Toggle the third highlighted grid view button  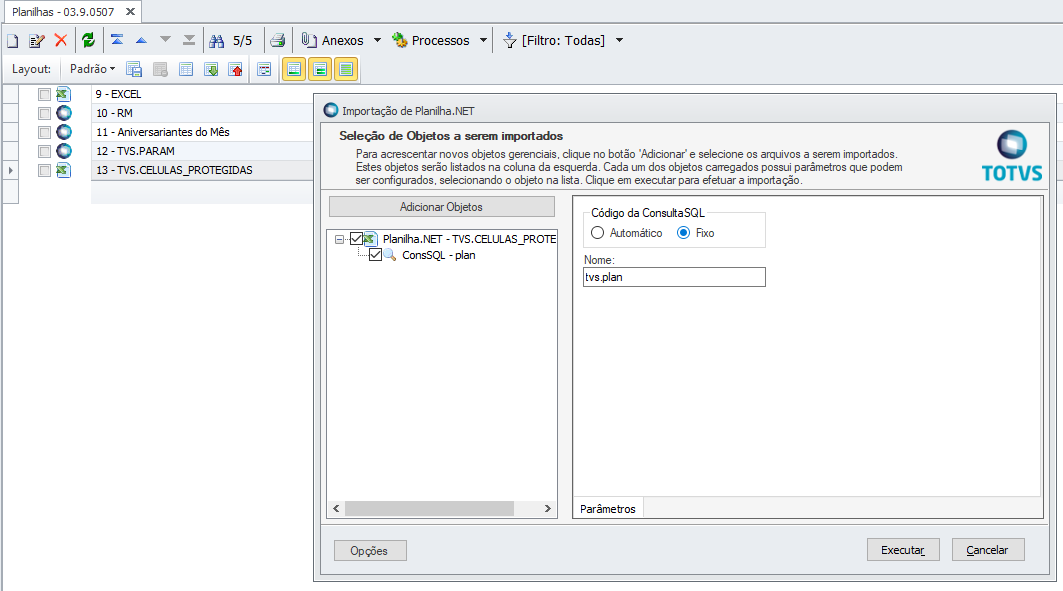346,69
